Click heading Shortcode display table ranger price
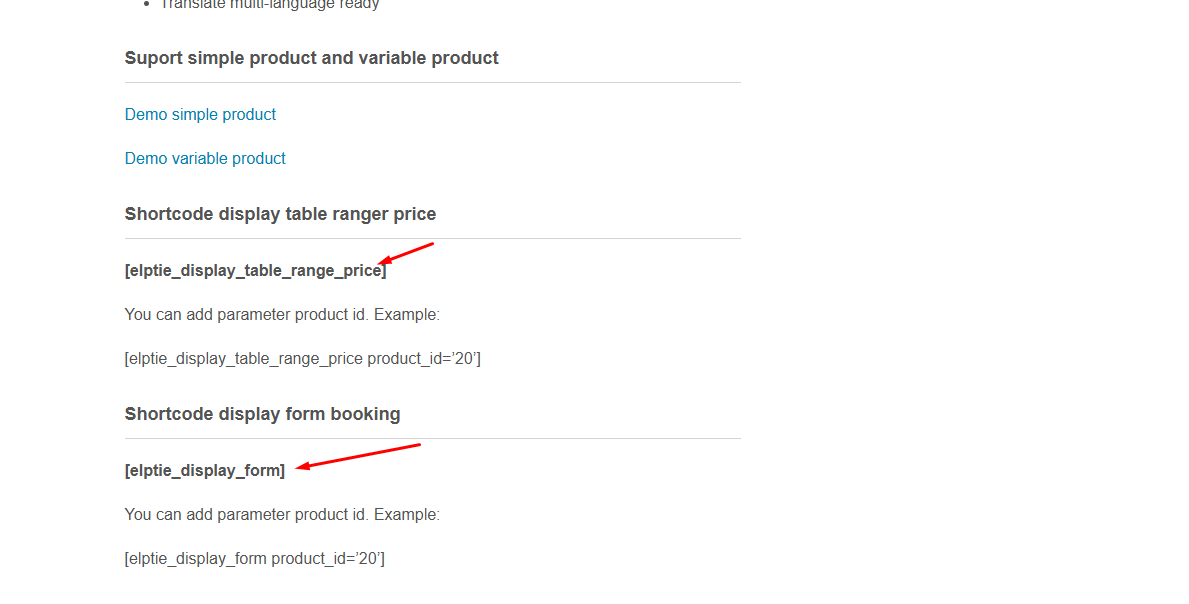The height and width of the screenshot is (604, 1189). [281, 214]
